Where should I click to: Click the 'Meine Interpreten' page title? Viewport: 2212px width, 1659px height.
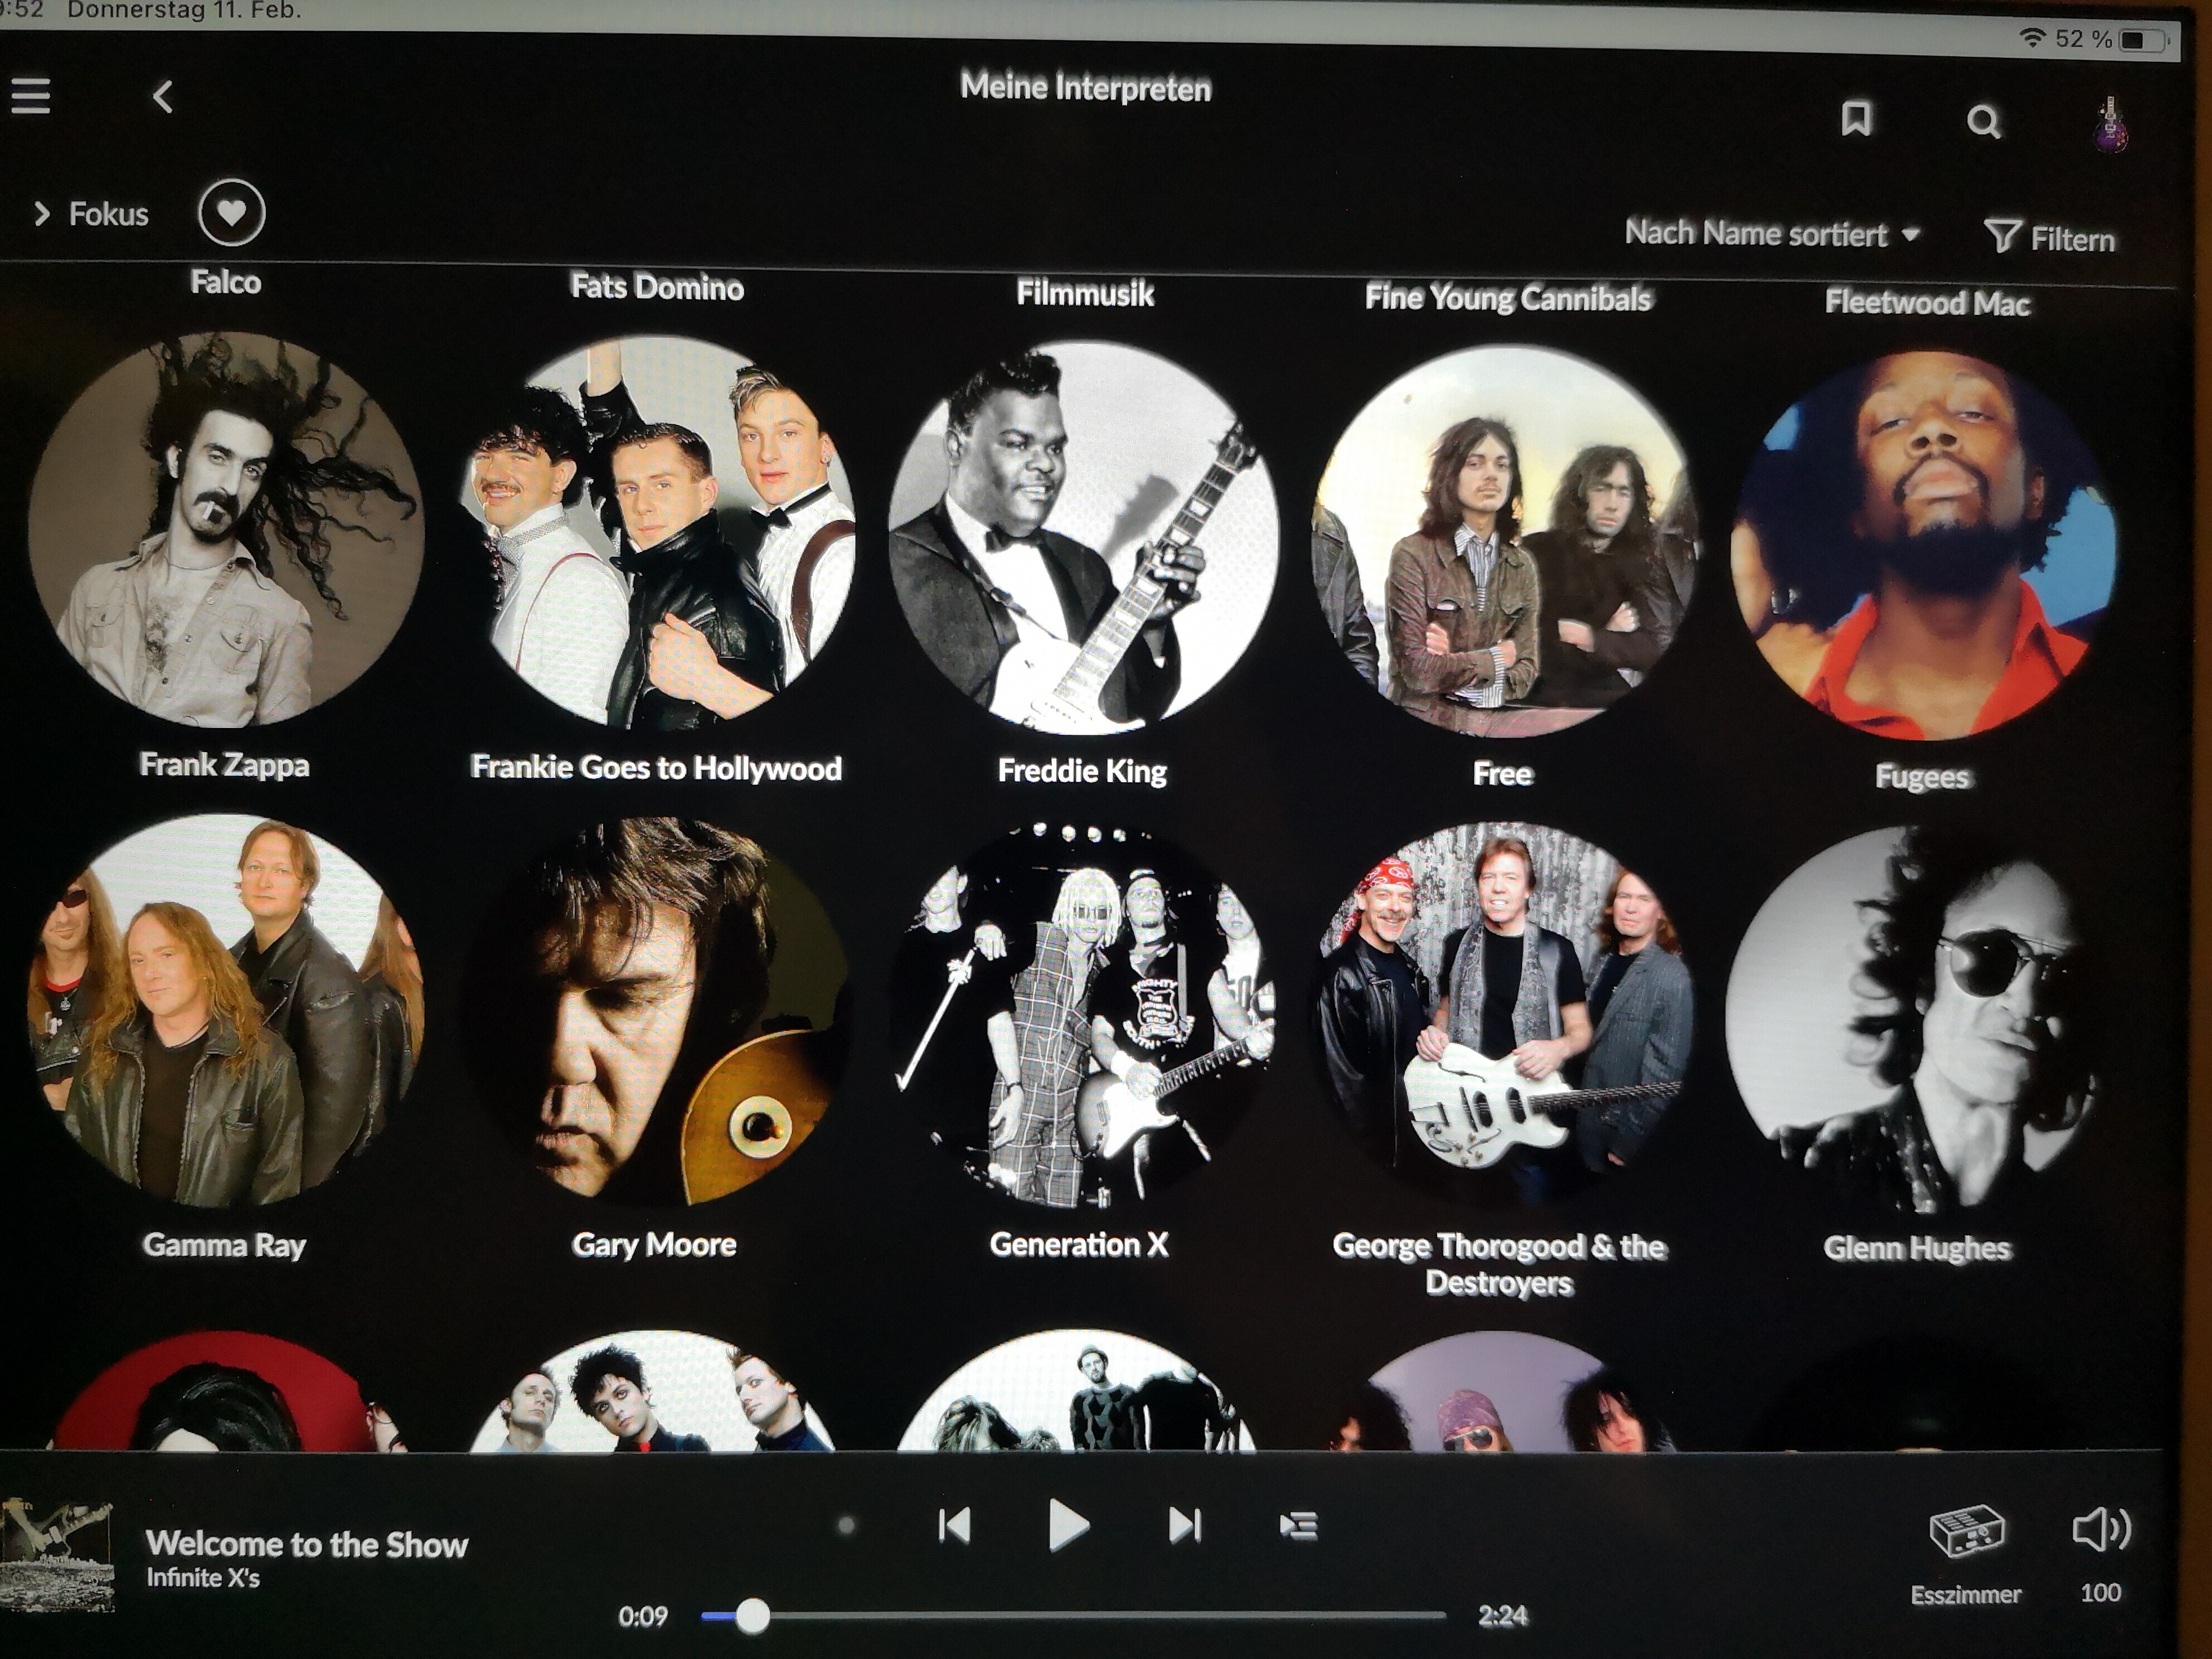(1086, 87)
